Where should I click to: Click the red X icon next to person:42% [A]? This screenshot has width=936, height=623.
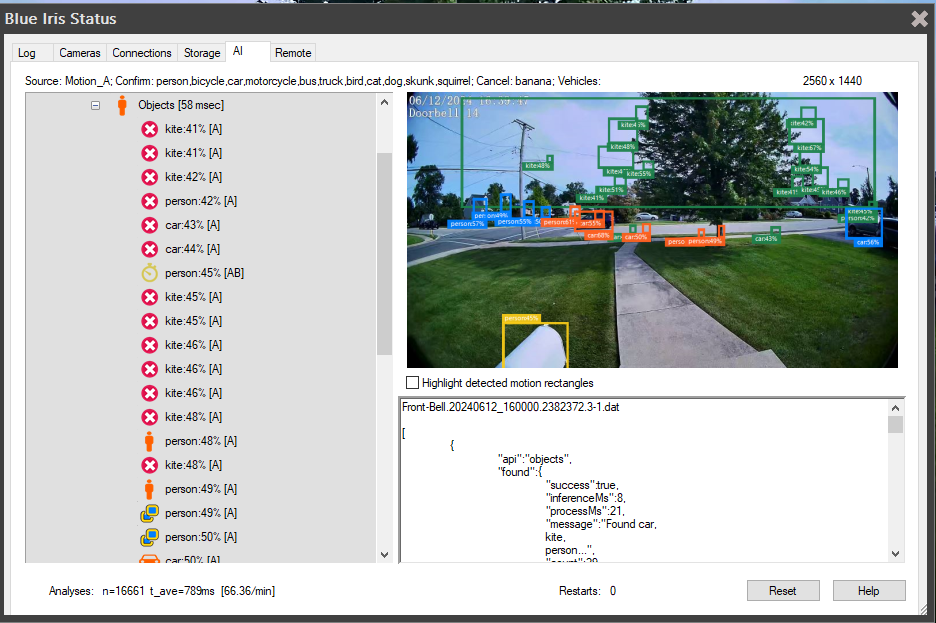pyautogui.click(x=150, y=201)
